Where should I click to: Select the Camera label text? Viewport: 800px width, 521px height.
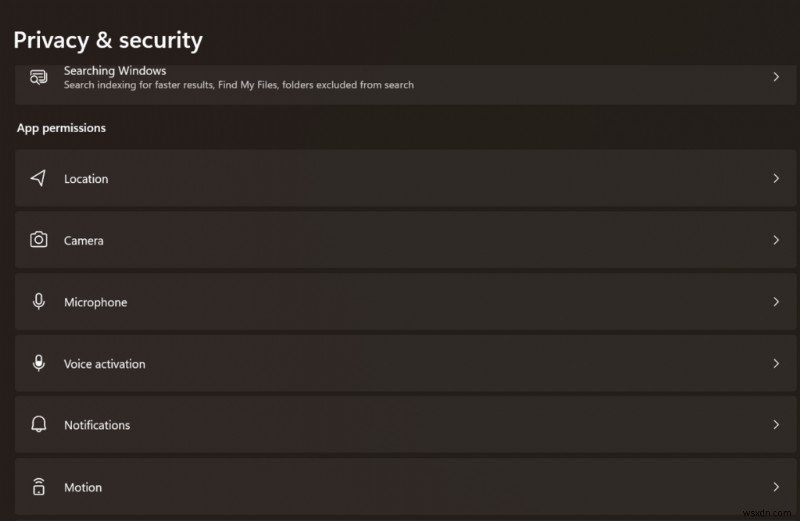[84, 241]
